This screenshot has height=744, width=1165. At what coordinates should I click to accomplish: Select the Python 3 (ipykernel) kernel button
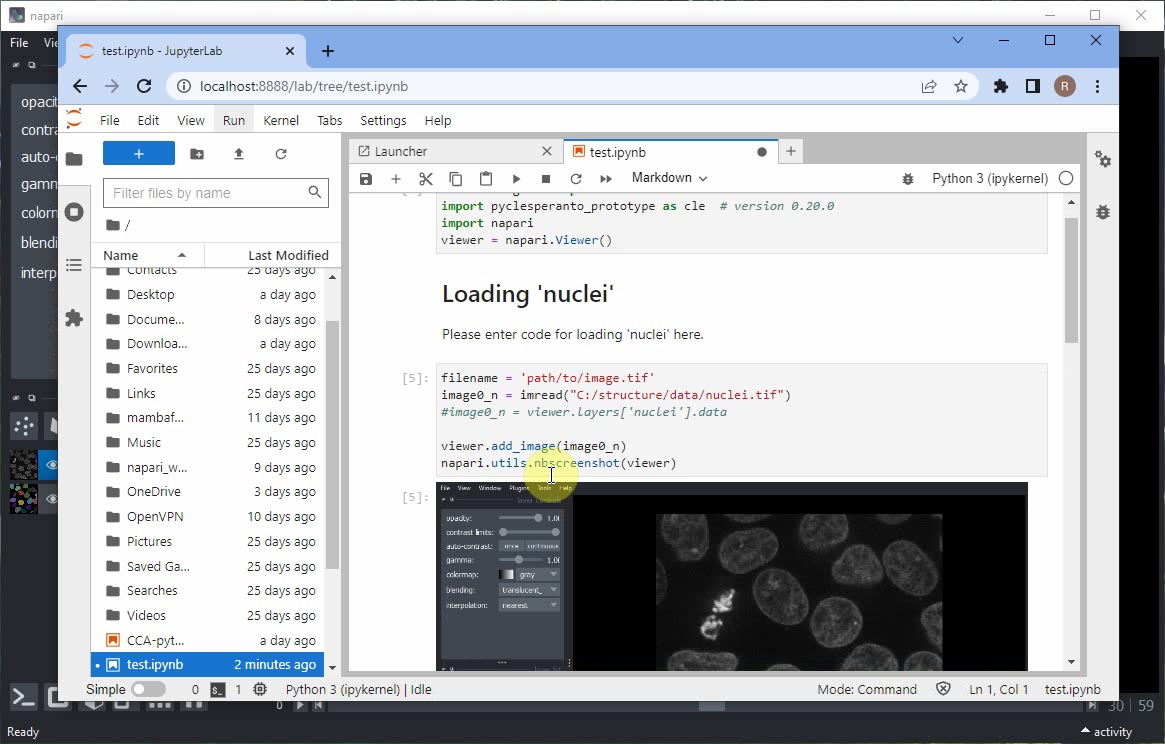click(989, 179)
